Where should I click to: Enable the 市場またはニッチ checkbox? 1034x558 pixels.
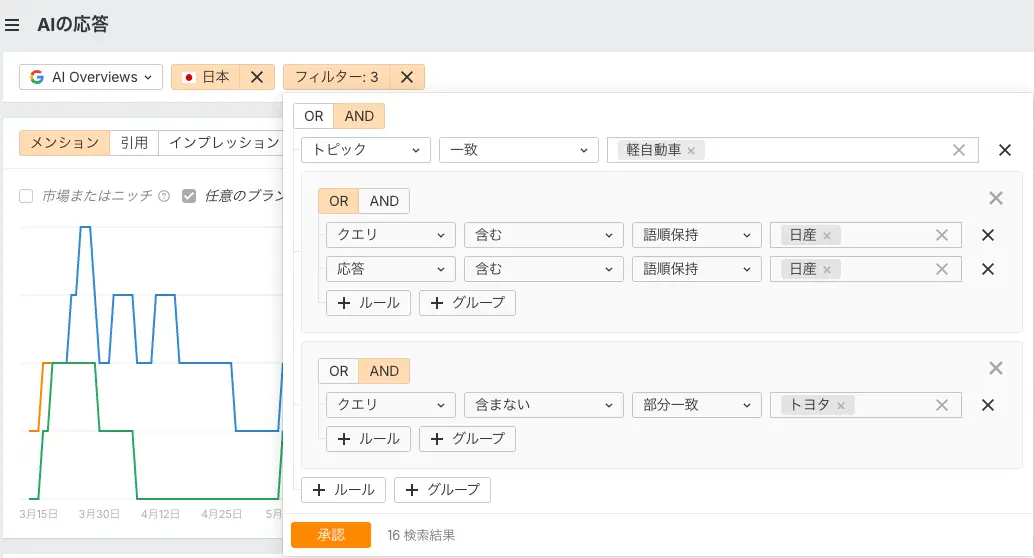pos(27,196)
